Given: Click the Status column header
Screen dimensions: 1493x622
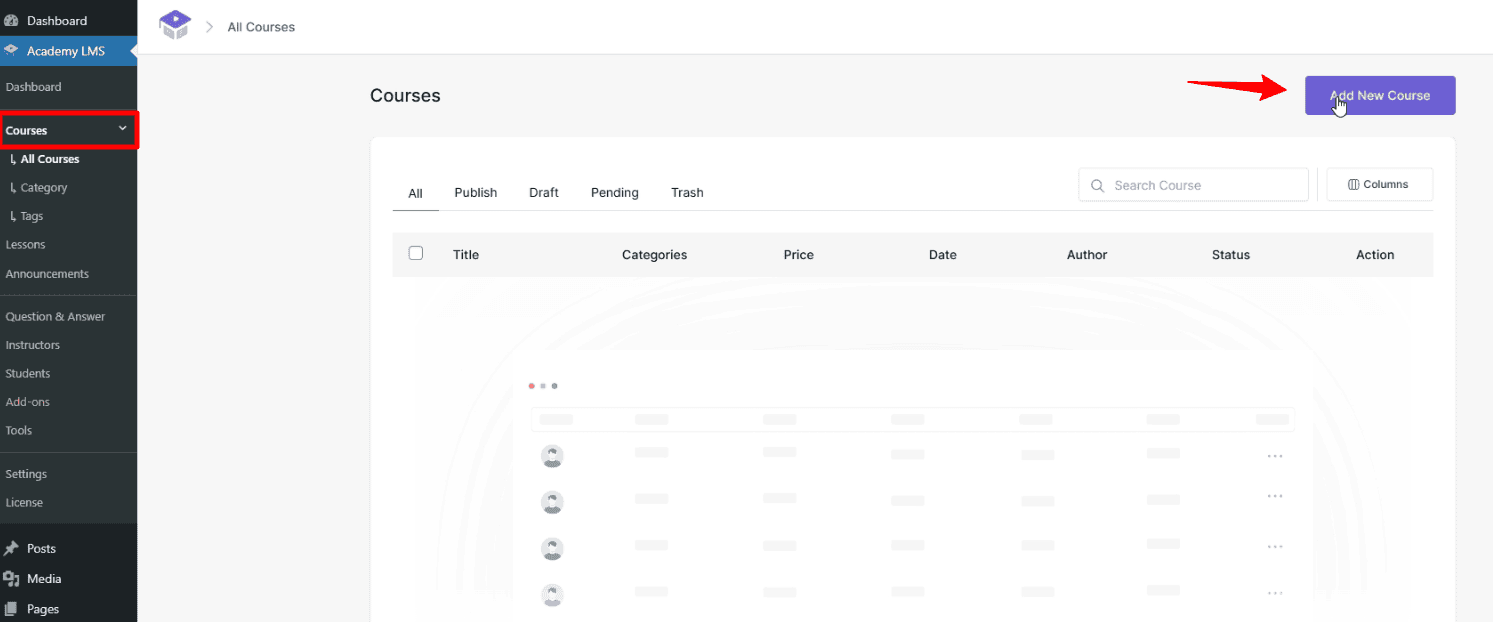Looking at the screenshot, I should tap(1230, 254).
